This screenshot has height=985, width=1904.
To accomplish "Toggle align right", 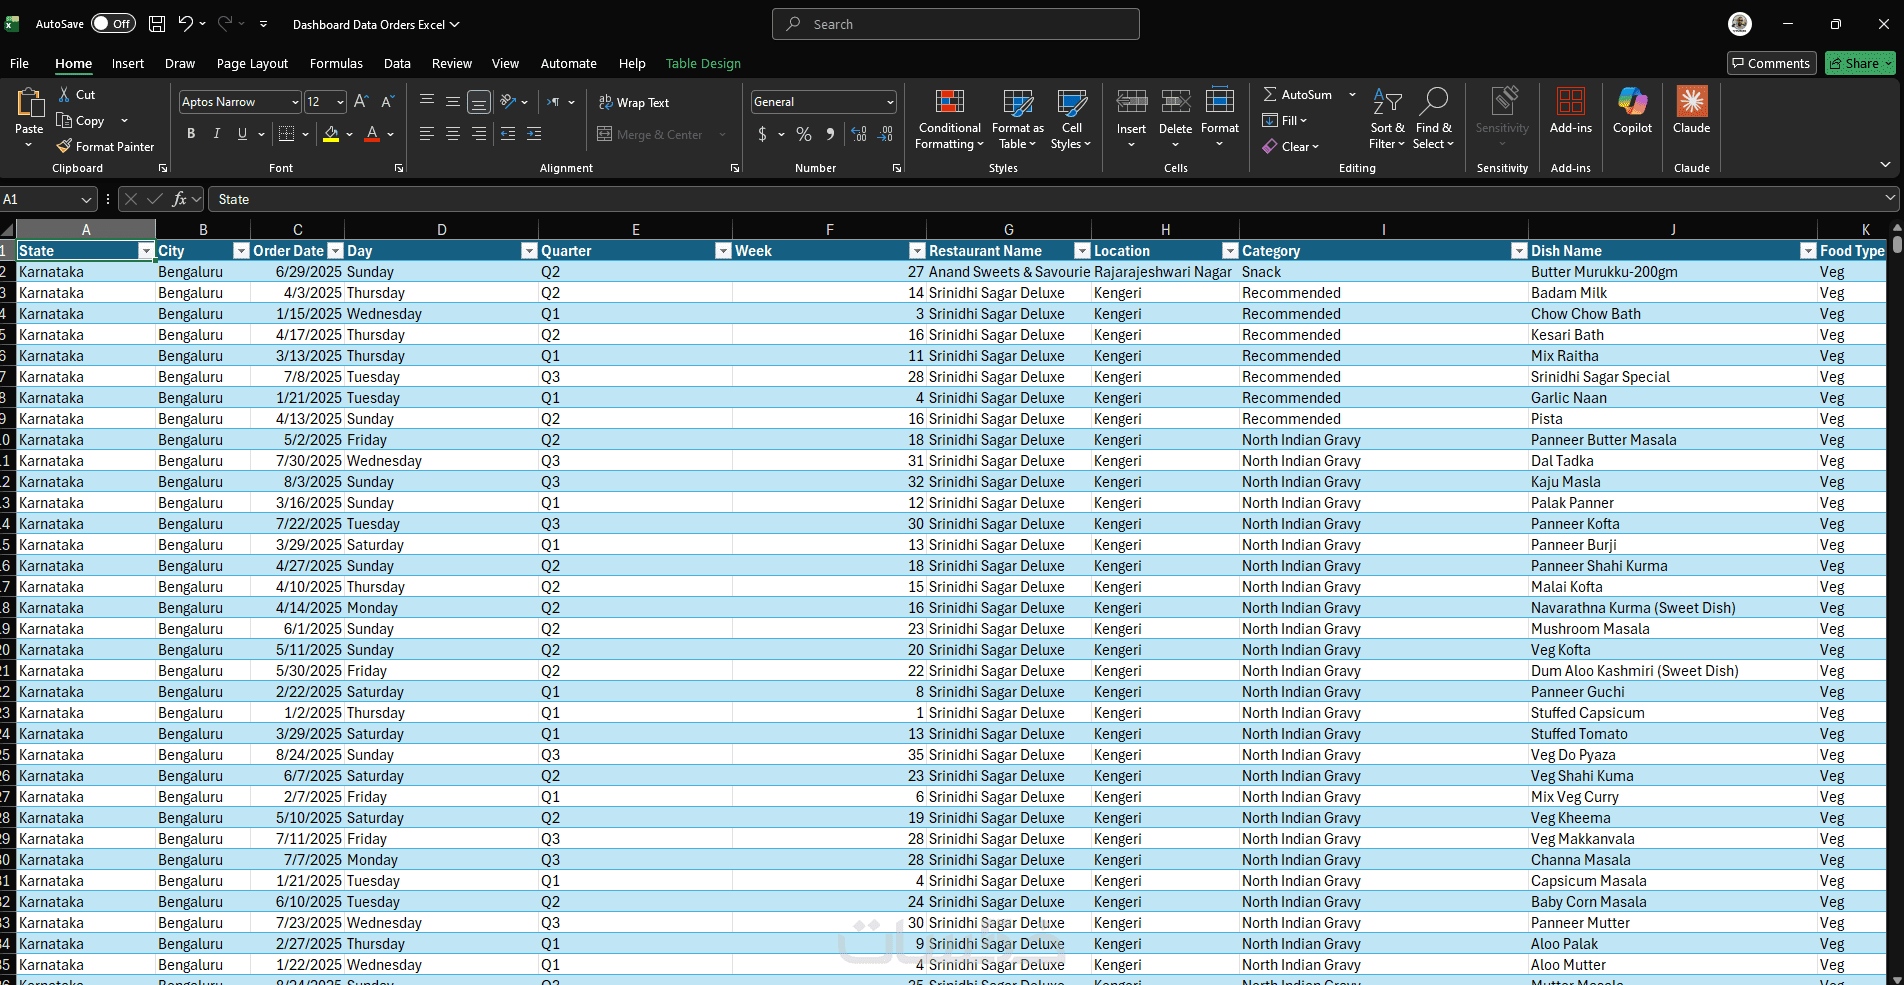I will 479,134.
